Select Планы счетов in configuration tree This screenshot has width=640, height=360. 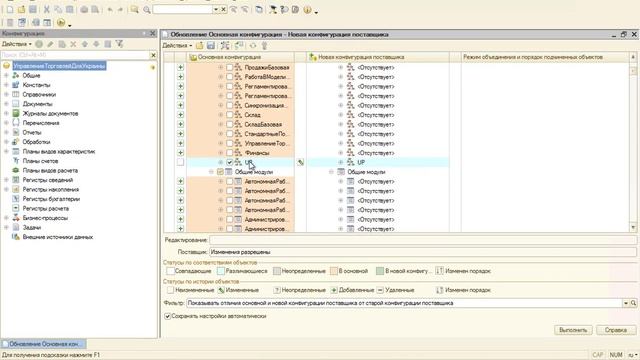click(x=40, y=161)
